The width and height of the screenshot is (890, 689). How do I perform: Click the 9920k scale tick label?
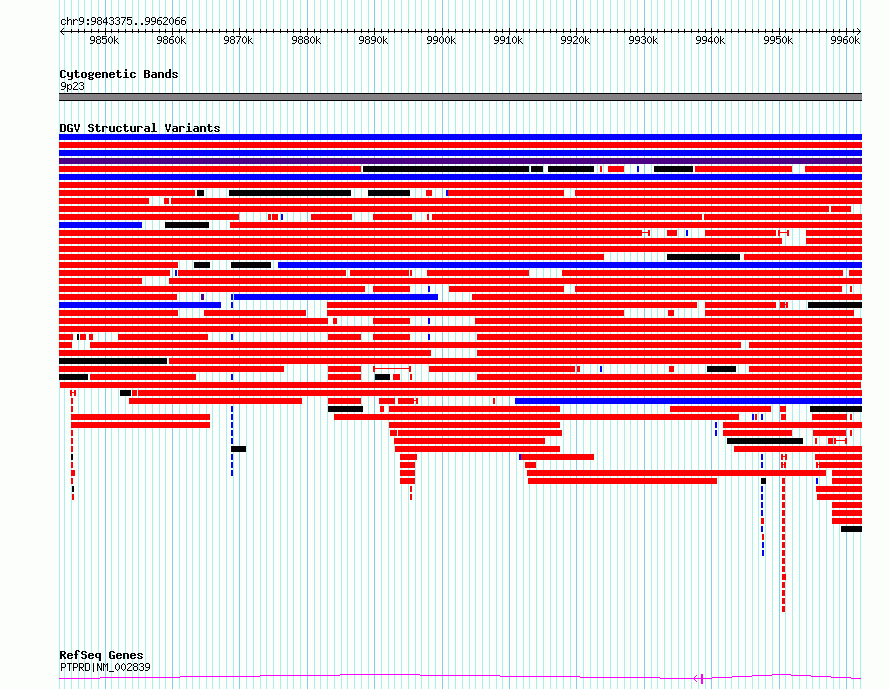(x=575, y=40)
